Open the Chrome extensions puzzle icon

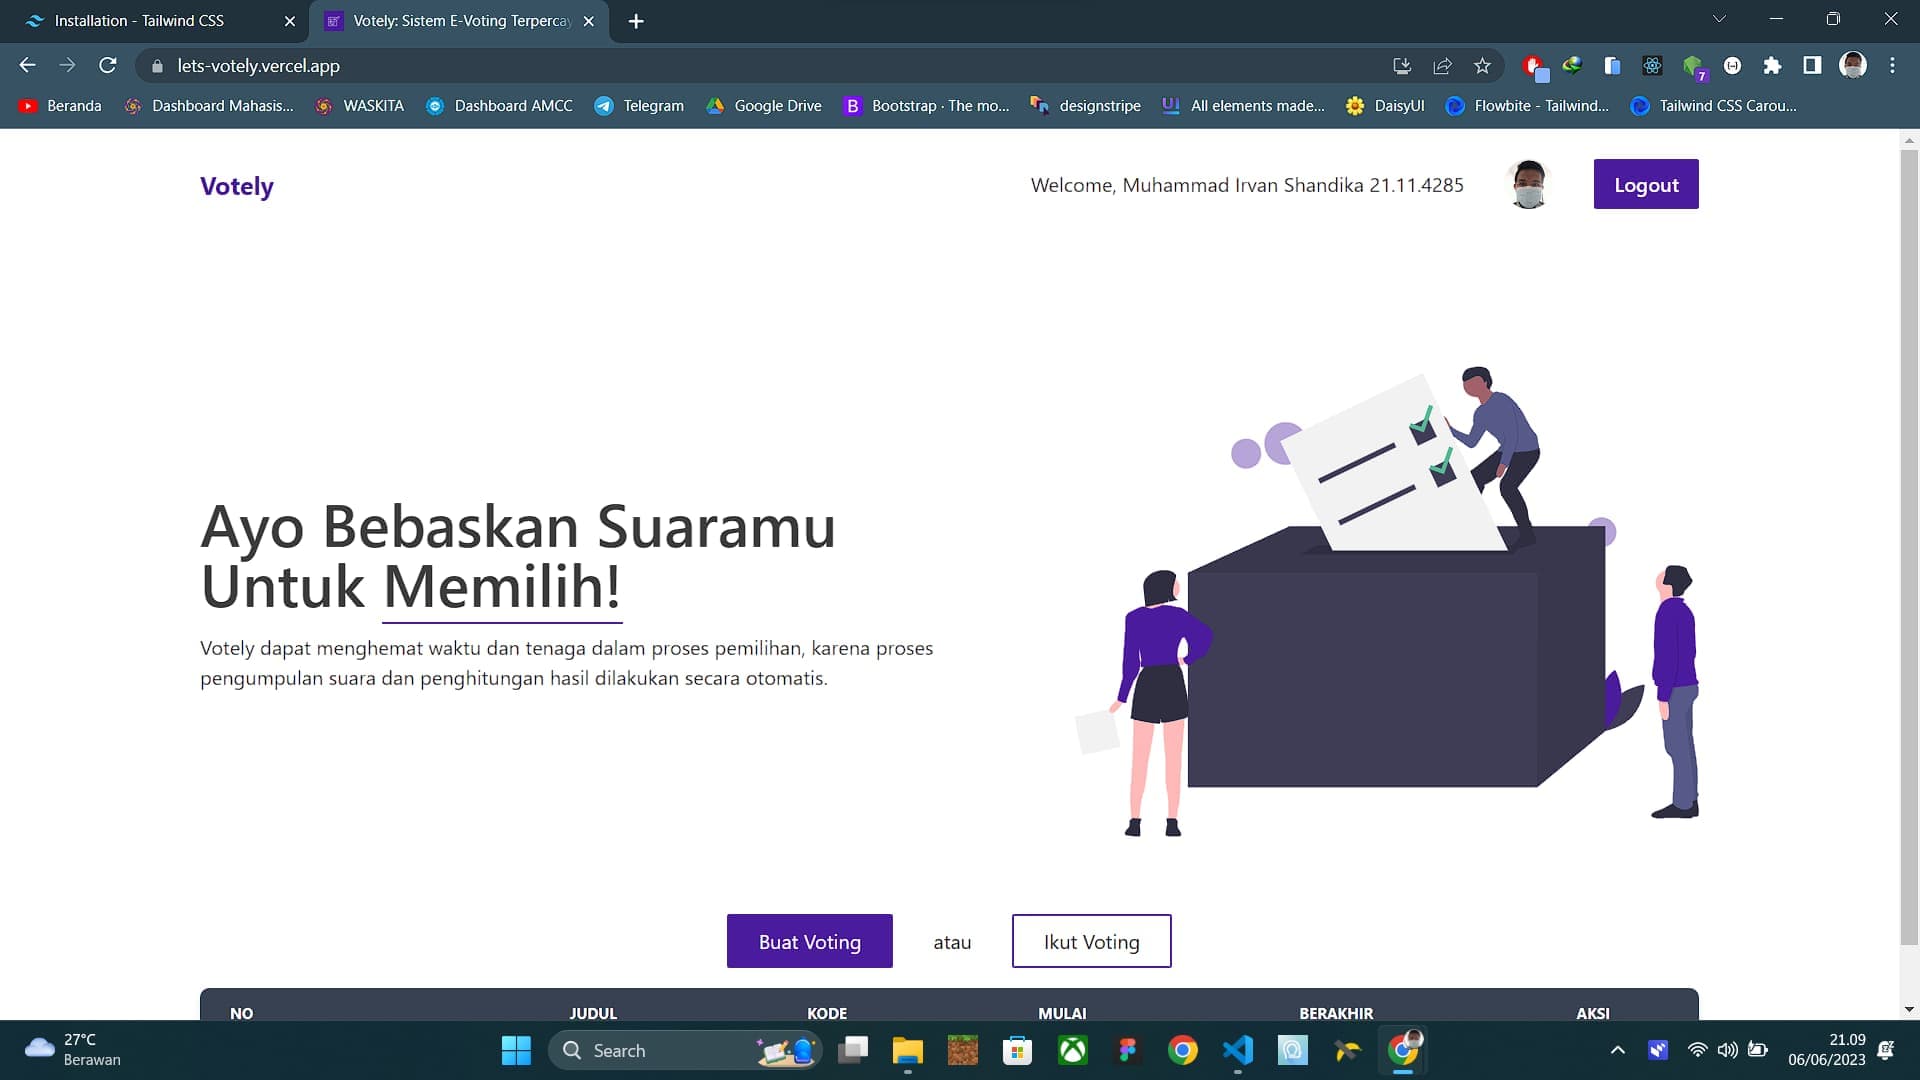point(1772,66)
